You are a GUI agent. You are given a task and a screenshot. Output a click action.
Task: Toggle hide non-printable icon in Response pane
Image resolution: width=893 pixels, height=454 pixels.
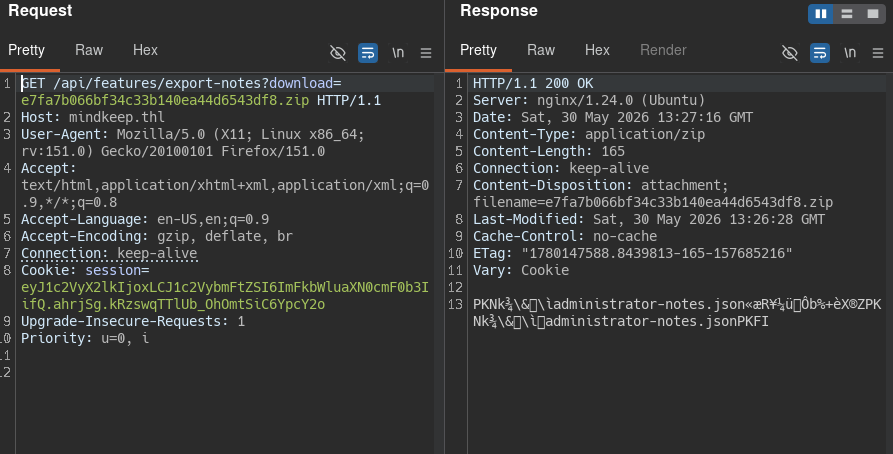tap(790, 53)
